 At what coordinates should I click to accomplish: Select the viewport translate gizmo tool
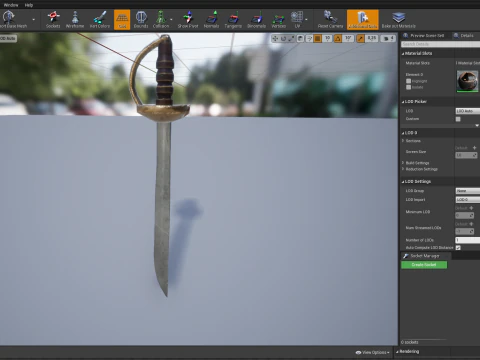[x=275, y=39]
